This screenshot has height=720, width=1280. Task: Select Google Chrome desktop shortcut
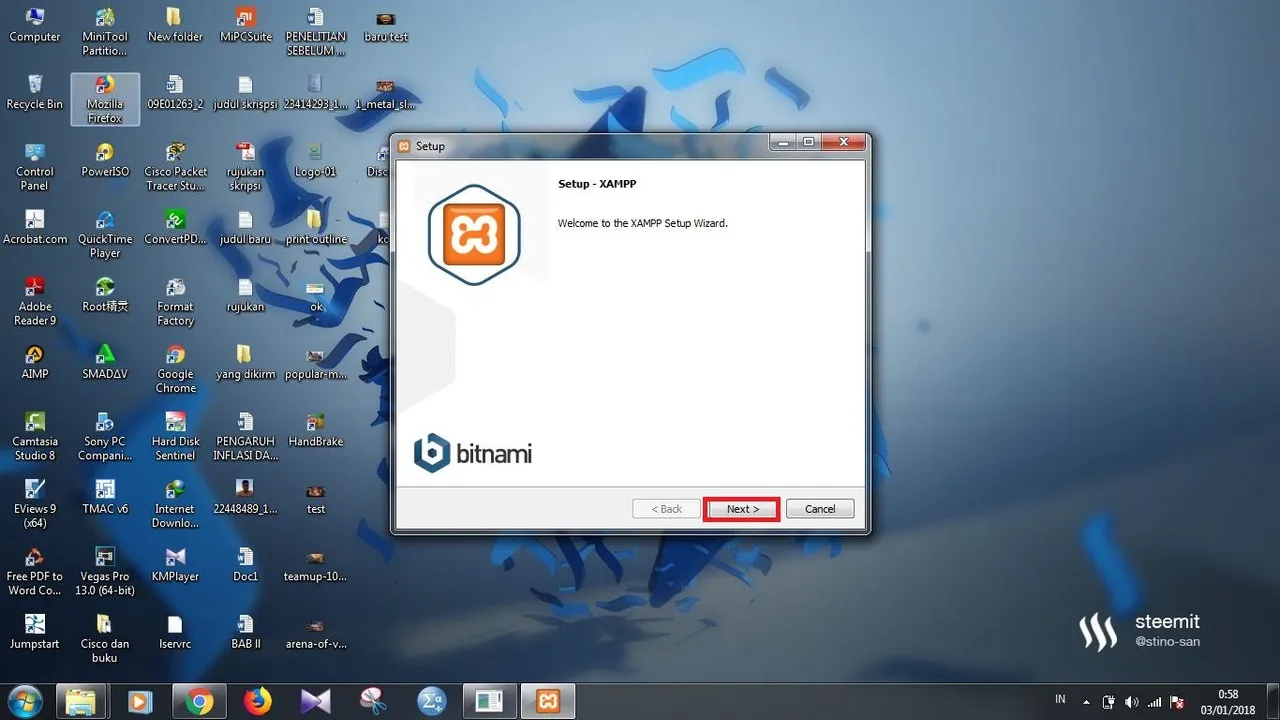175,369
